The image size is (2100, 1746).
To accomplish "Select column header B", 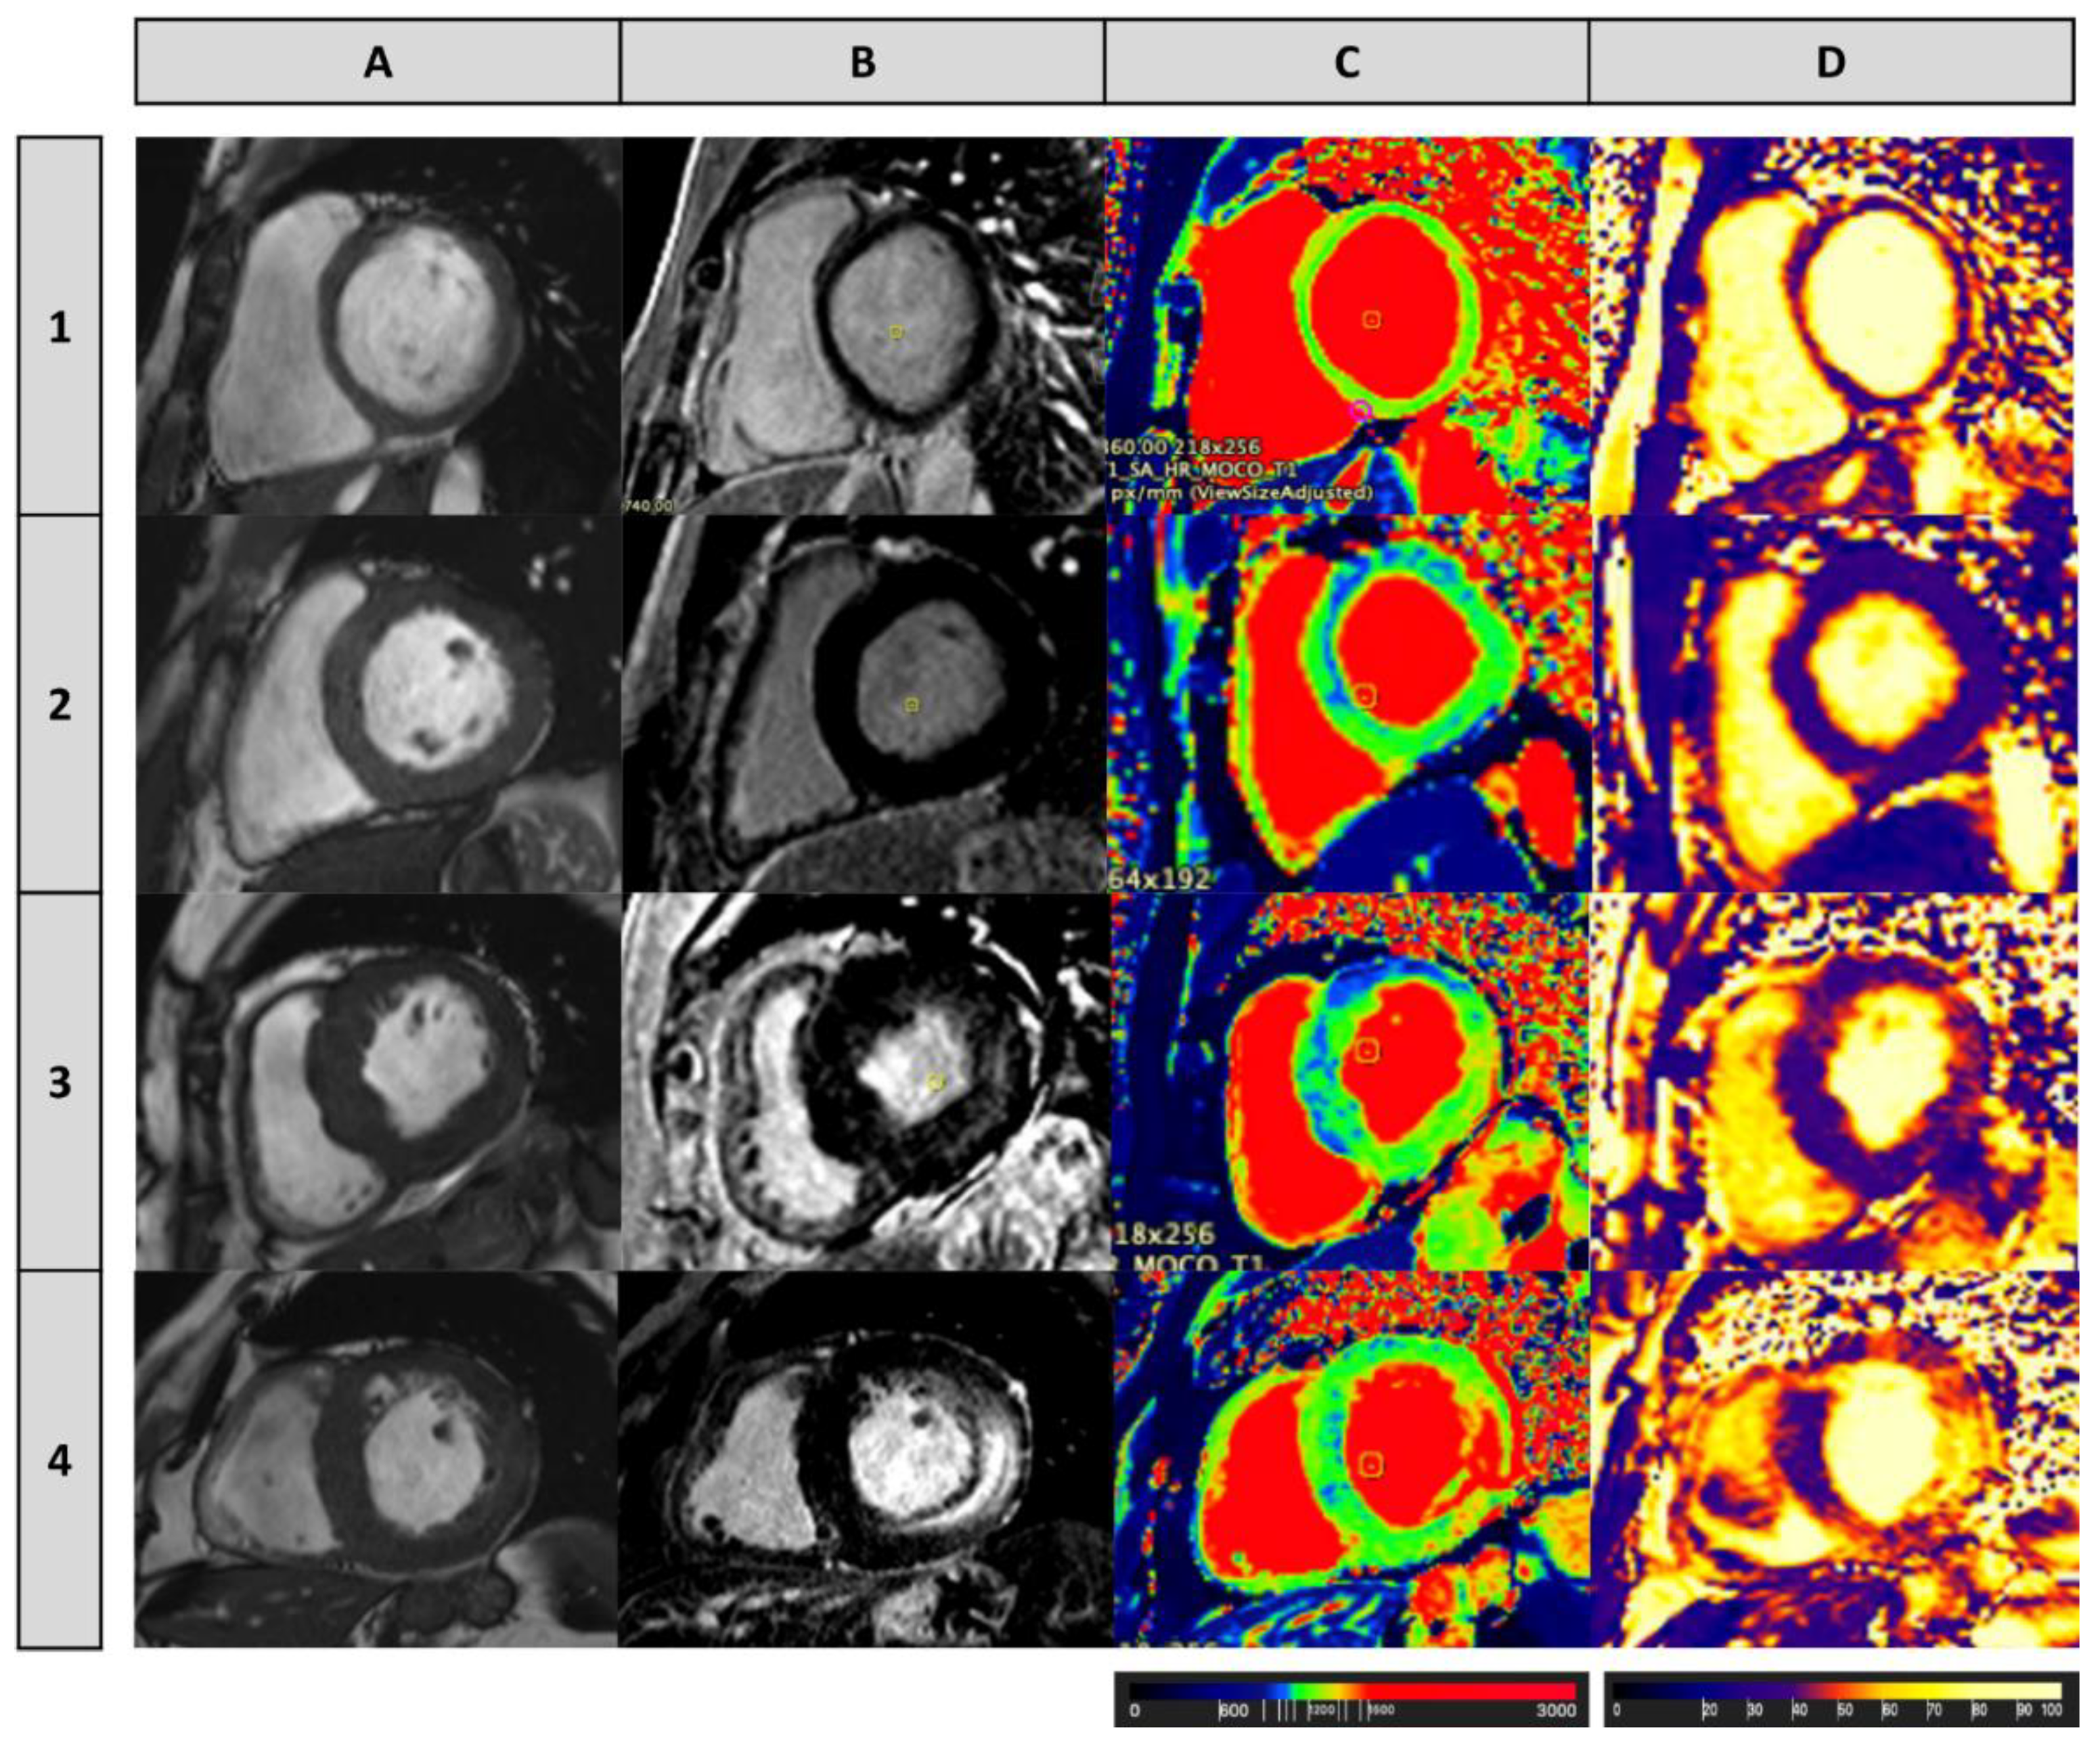I will [862, 62].
